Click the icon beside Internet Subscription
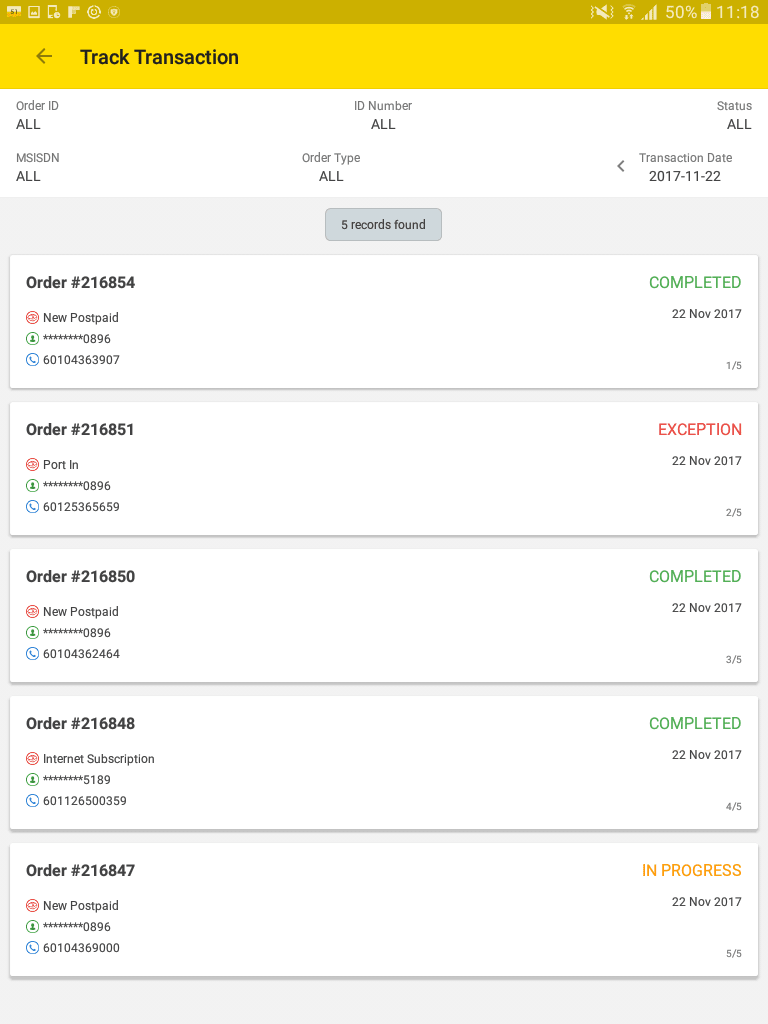Viewport: 768px width, 1024px height. coord(32,759)
